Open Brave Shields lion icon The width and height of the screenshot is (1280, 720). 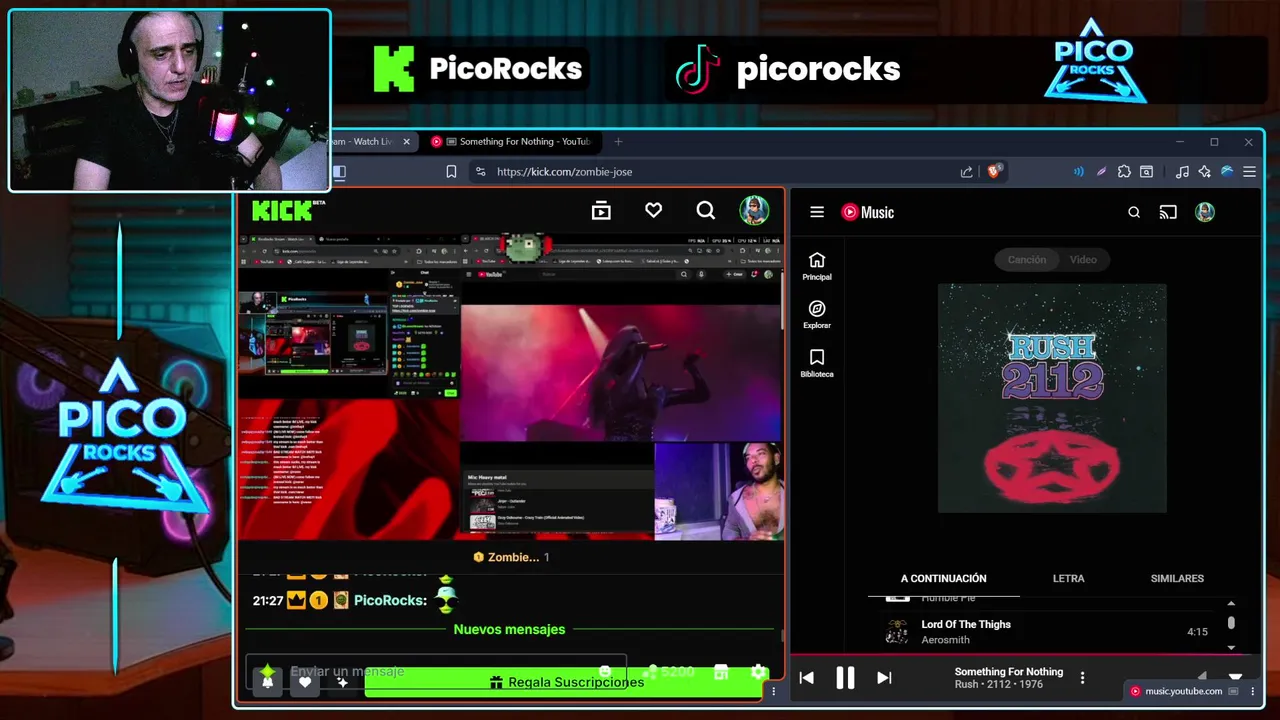(994, 171)
